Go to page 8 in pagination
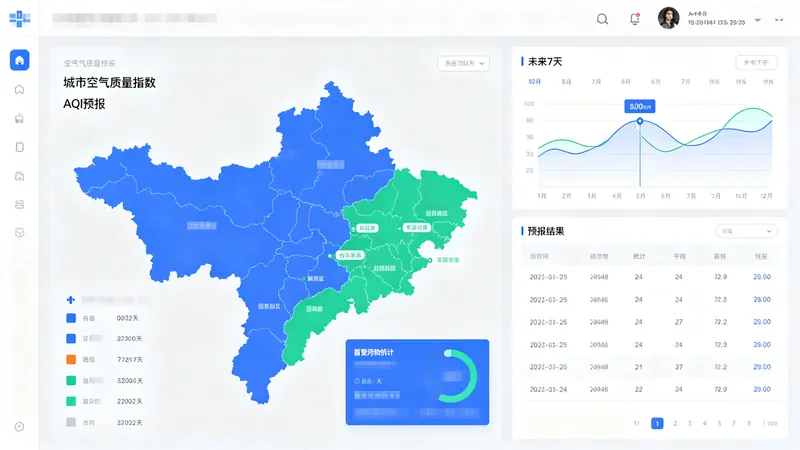800x450 pixels. click(x=749, y=423)
